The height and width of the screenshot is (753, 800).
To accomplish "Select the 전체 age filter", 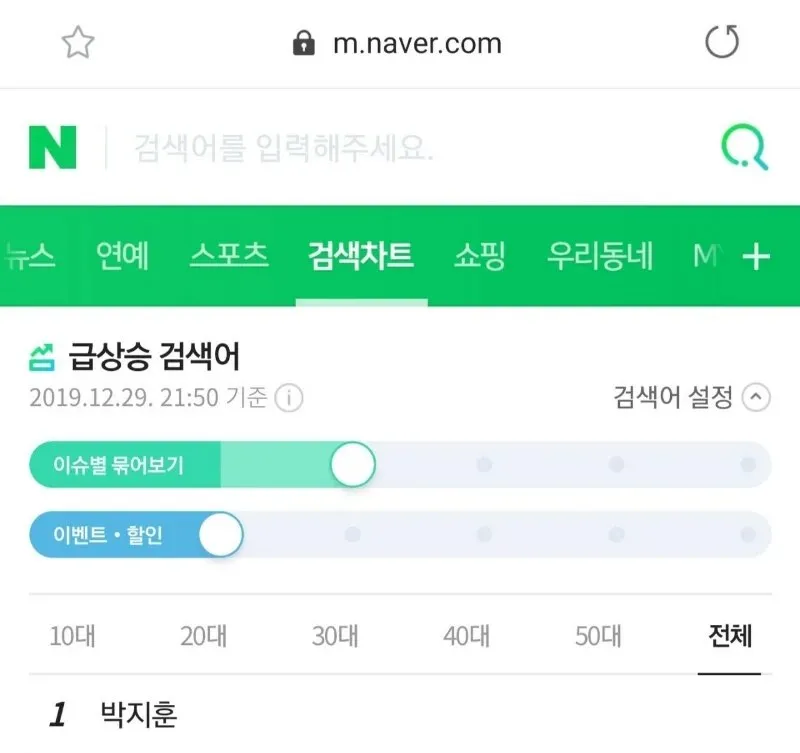I will [729, 635].
